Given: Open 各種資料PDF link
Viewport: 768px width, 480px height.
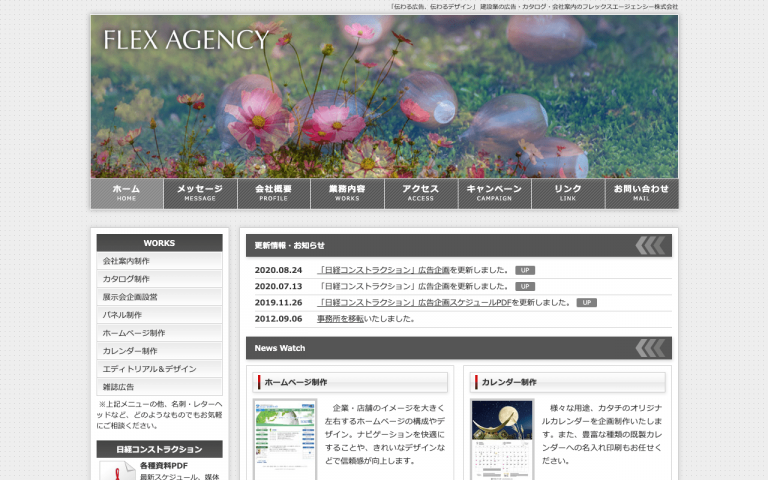Looking at the screenshot, I should (164, 465).
